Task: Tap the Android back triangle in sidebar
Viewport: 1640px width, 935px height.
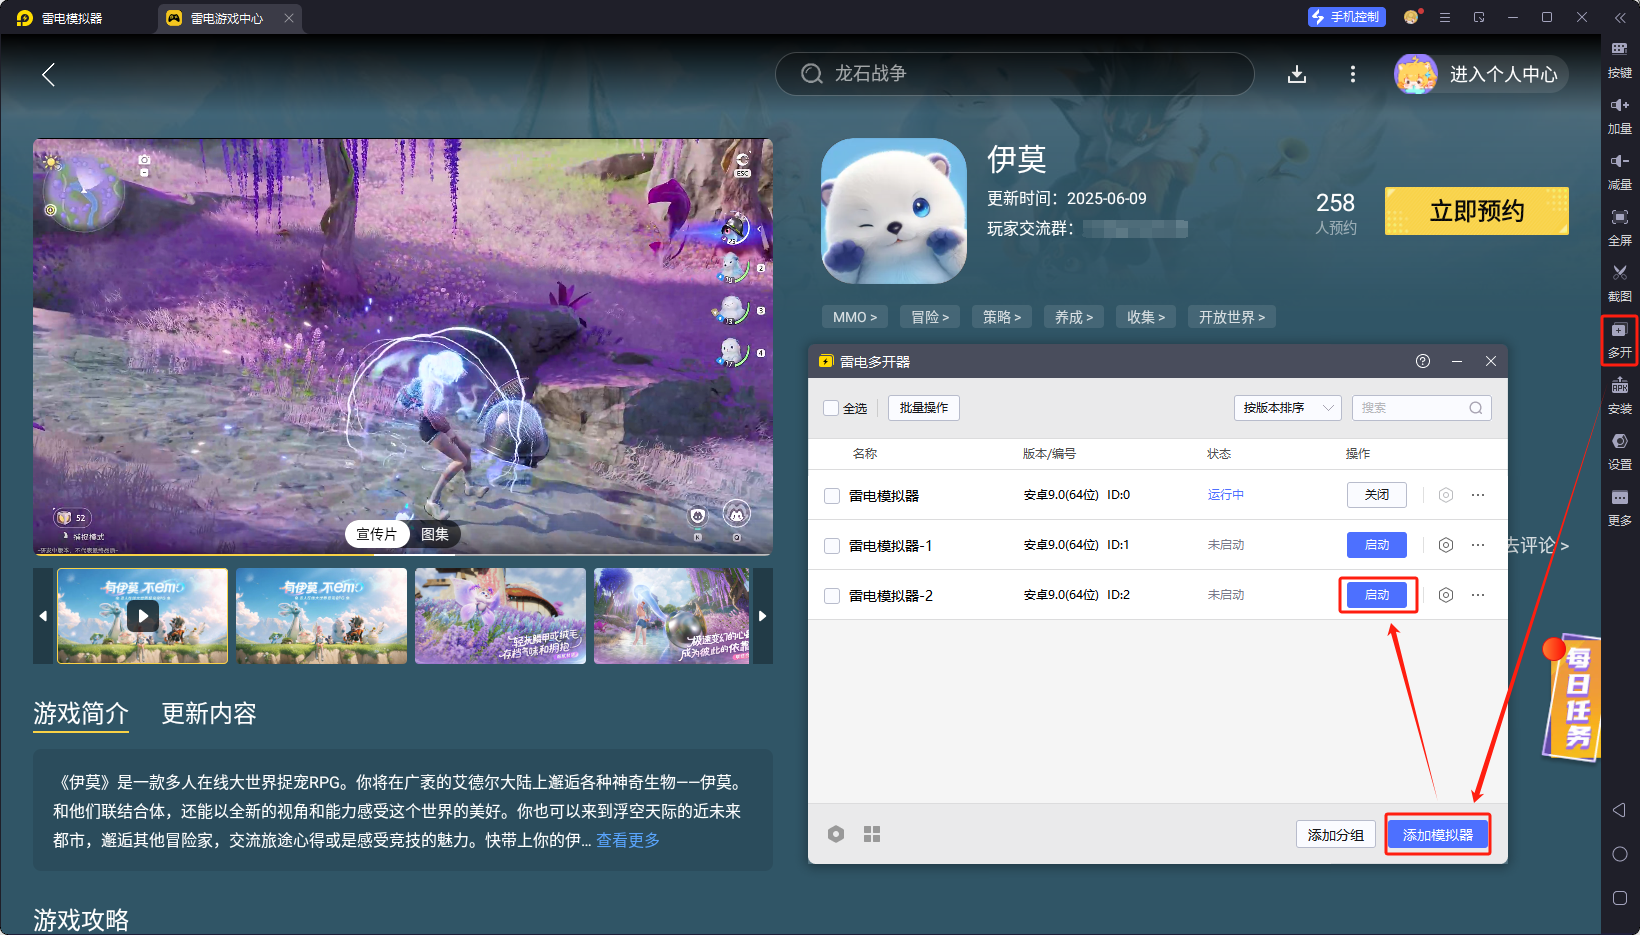Action: [1620, 810]
